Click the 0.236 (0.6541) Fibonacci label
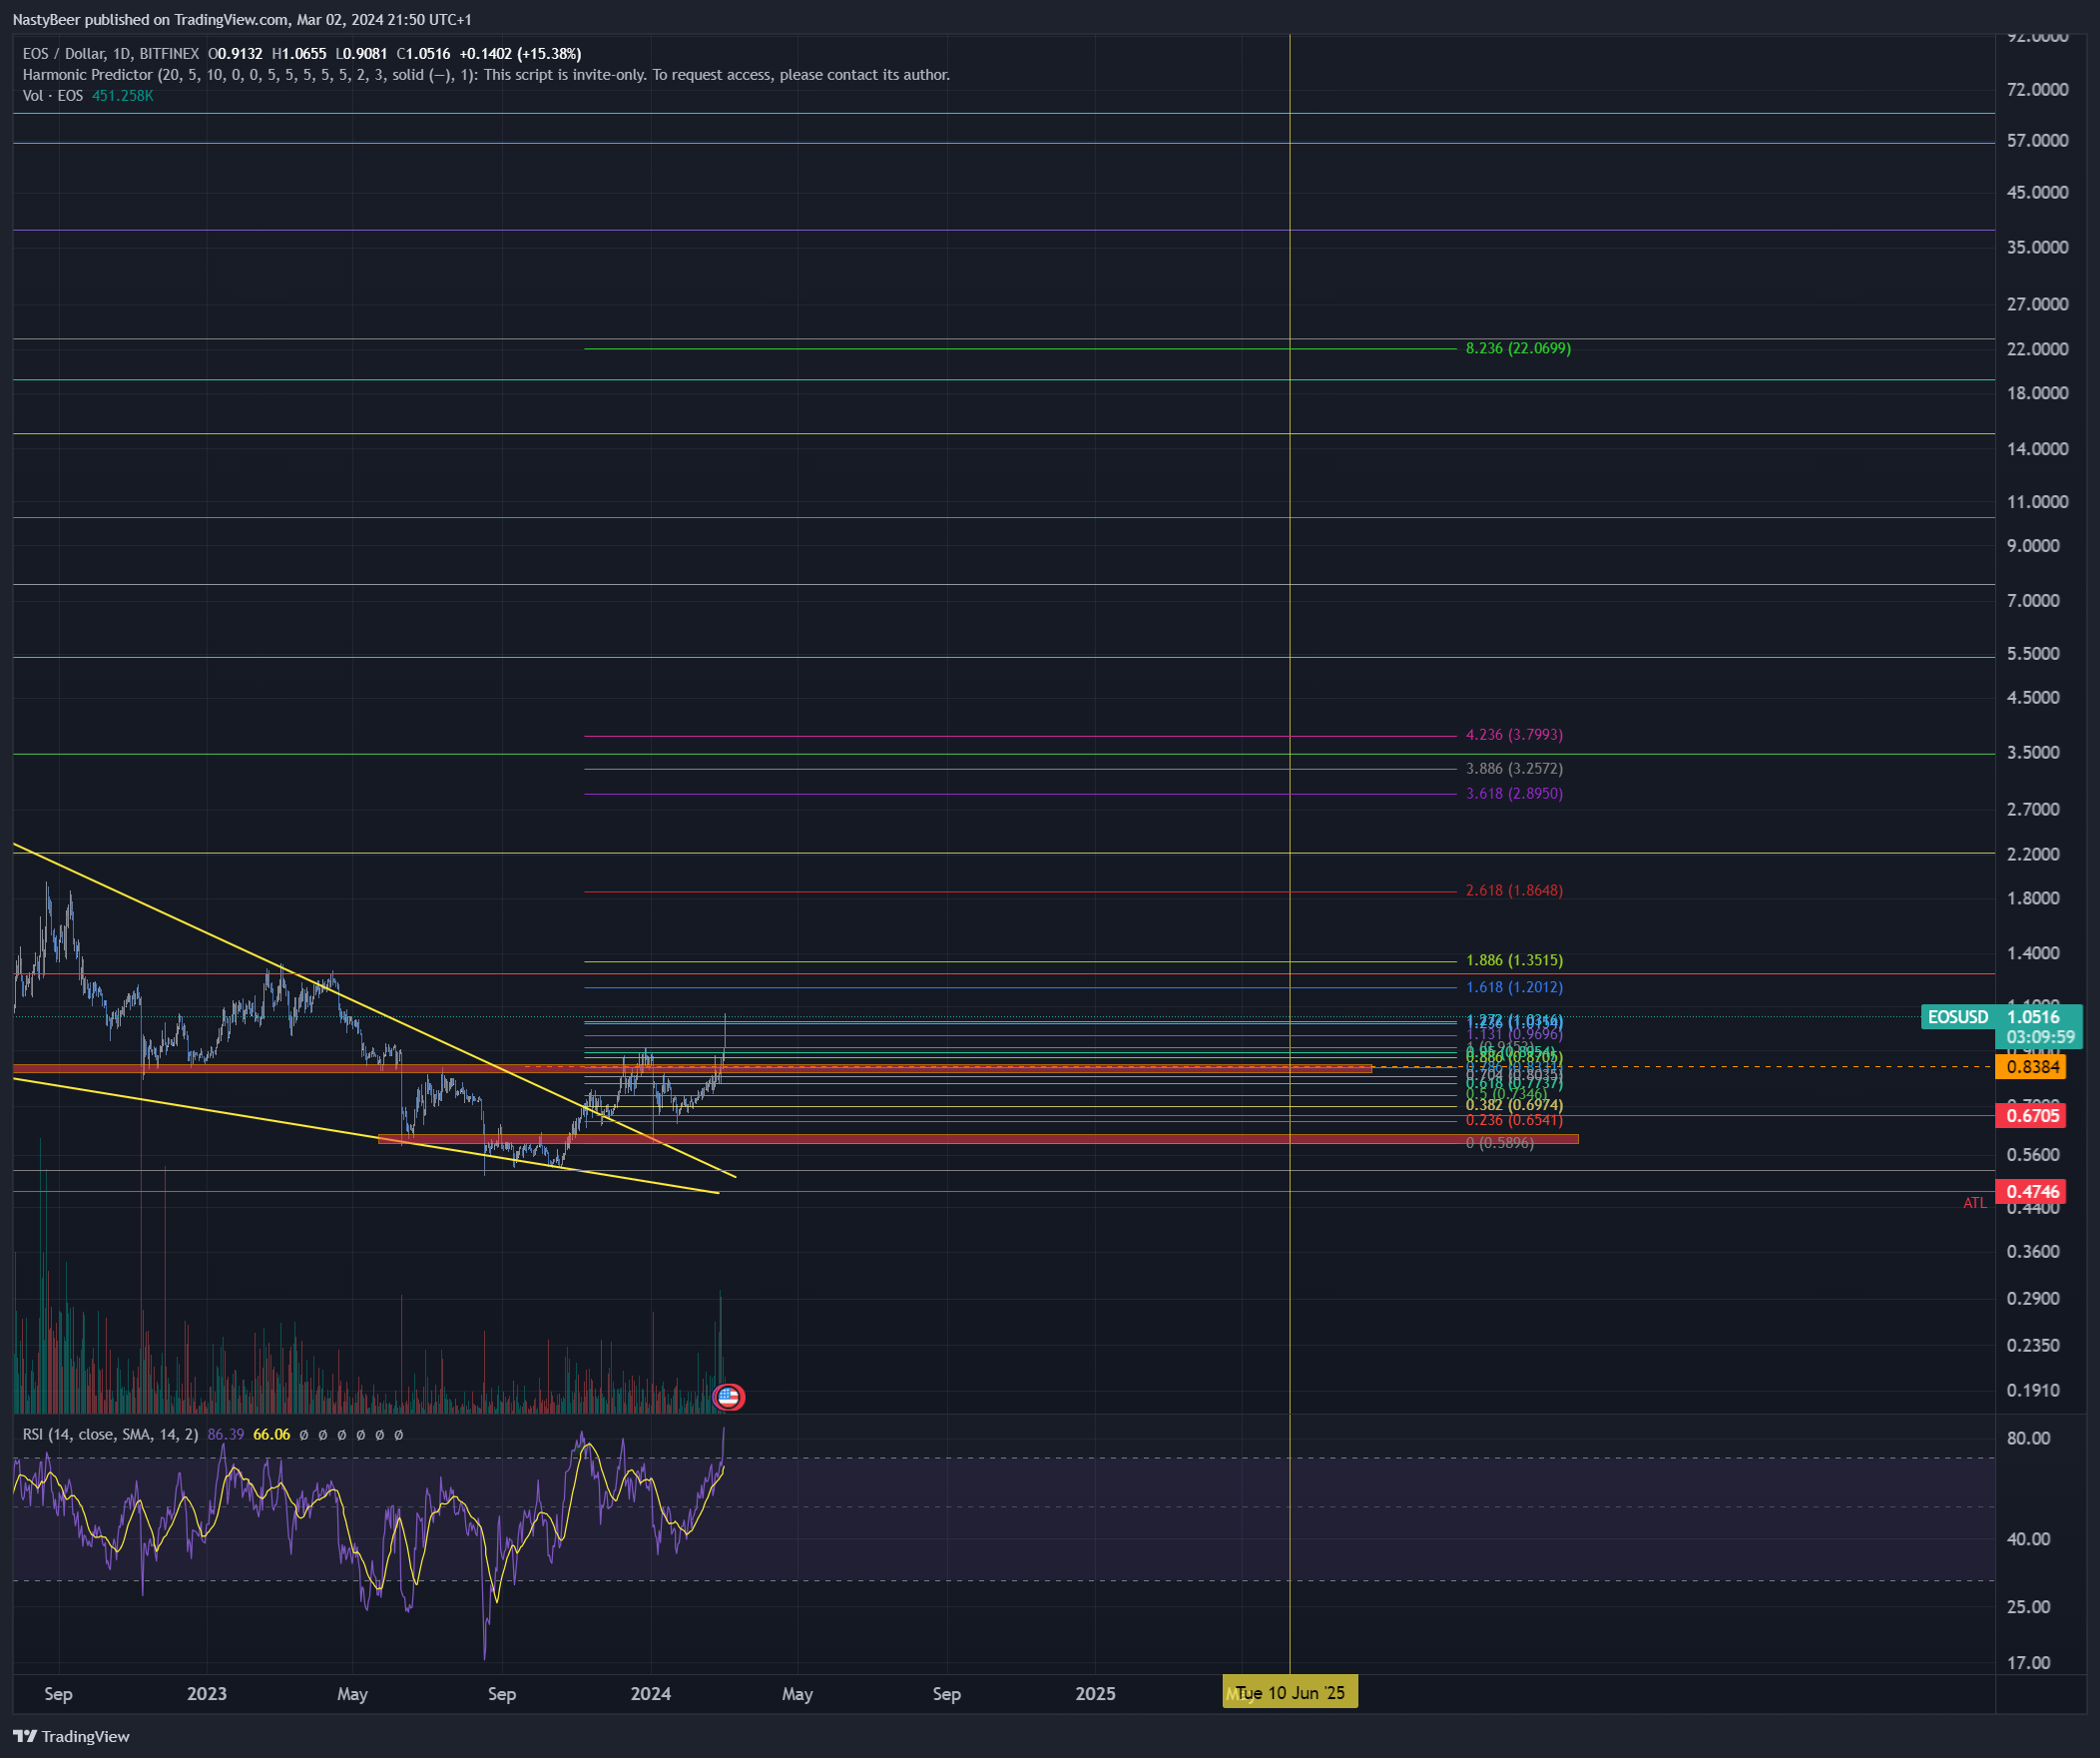The height and width of the screenshot is (1758, 2100). click(x=1514, y=1120)
